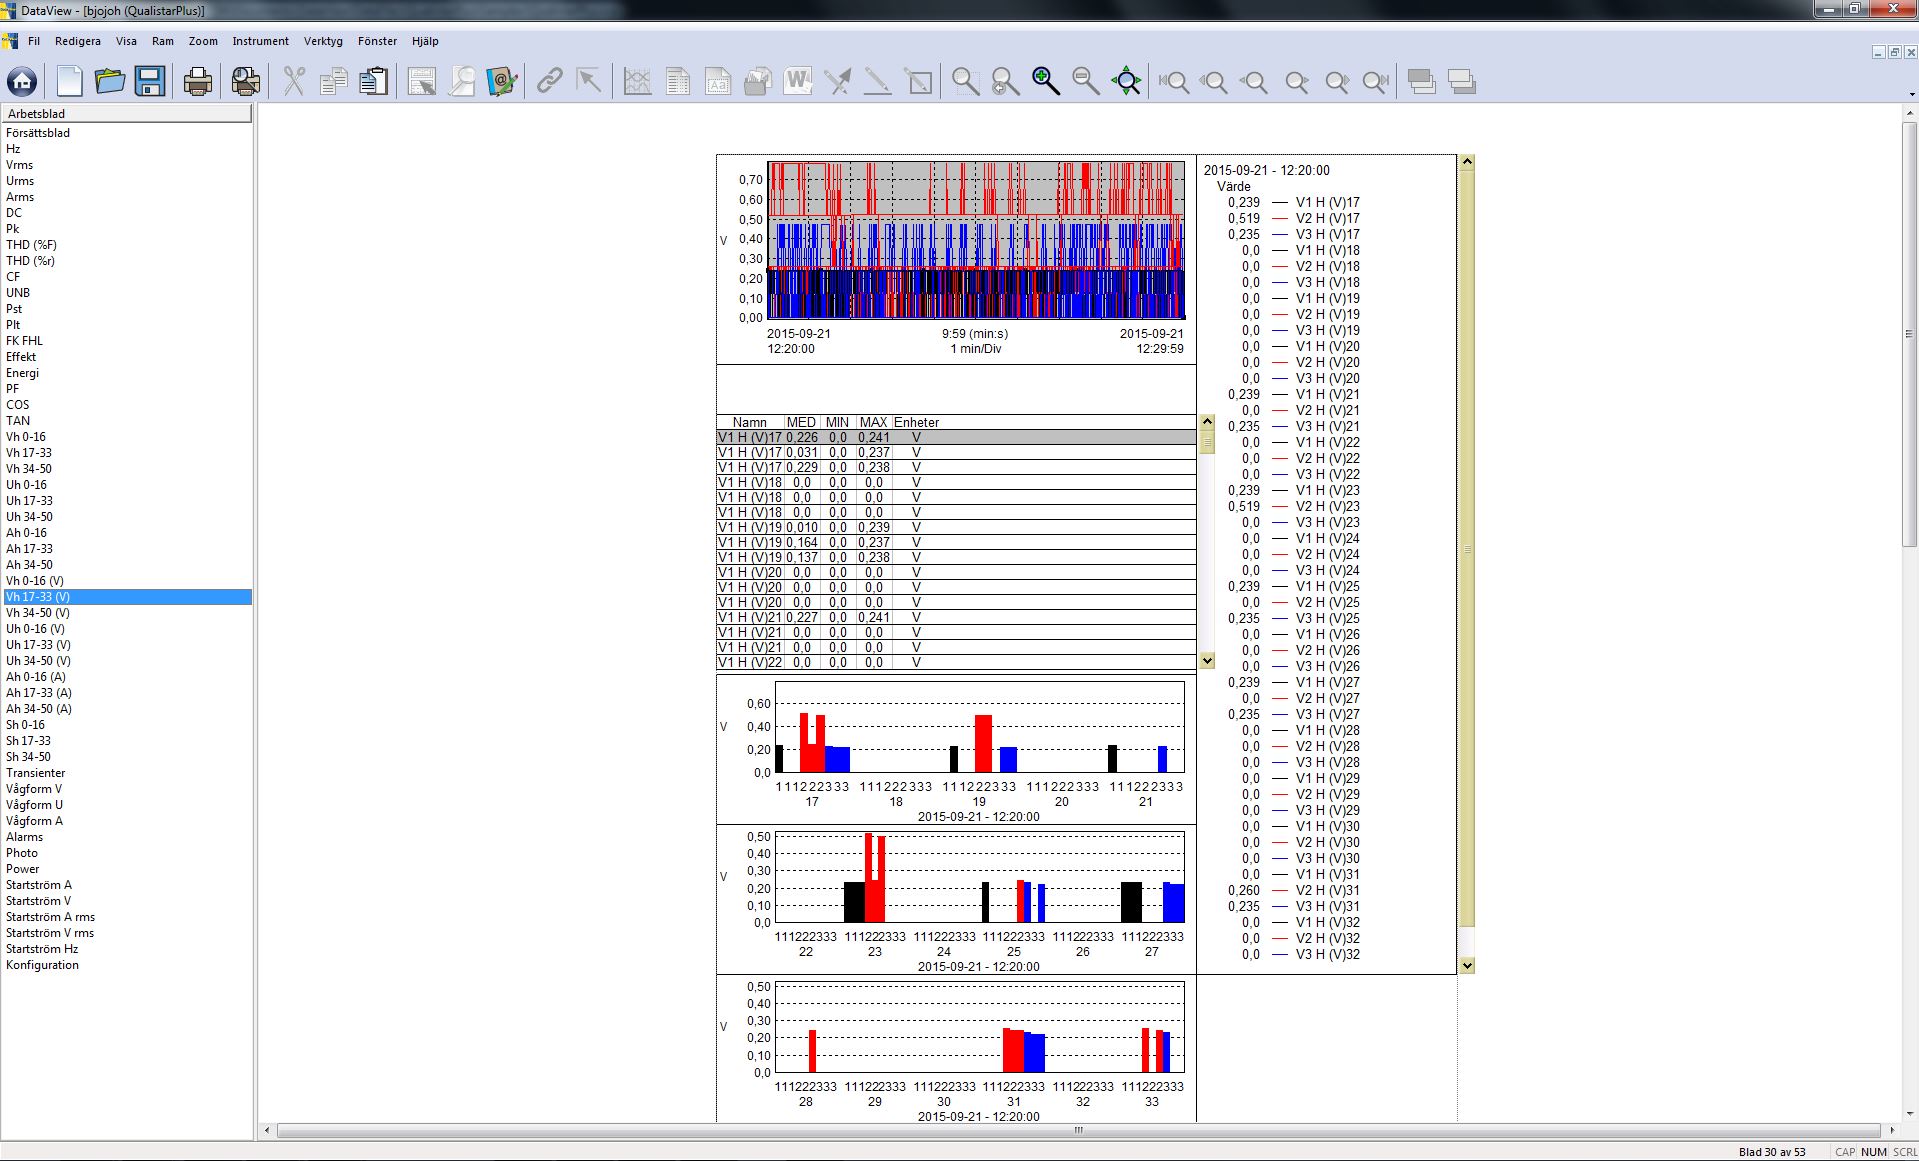Viewport: 1919px width, 1161px height.
Task: Open Print Preview from the toolbar
Action: 245,81
